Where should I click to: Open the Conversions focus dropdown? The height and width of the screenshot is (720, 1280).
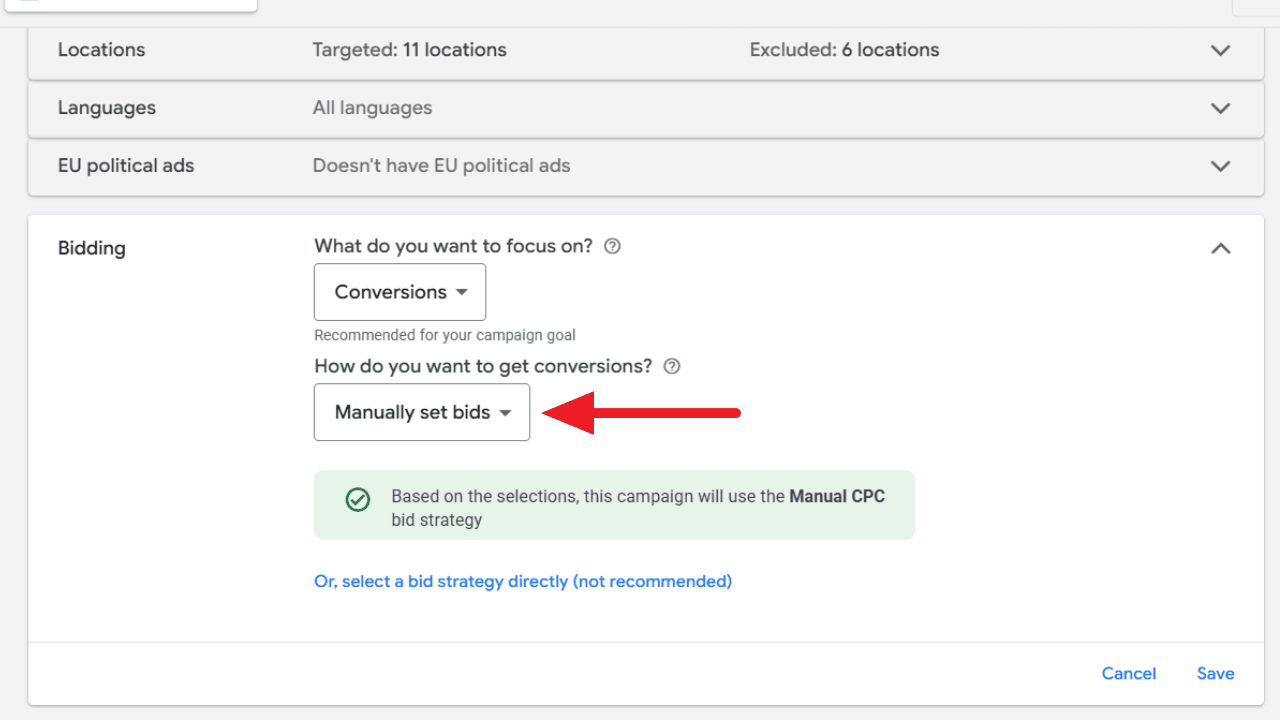[400, 292]
